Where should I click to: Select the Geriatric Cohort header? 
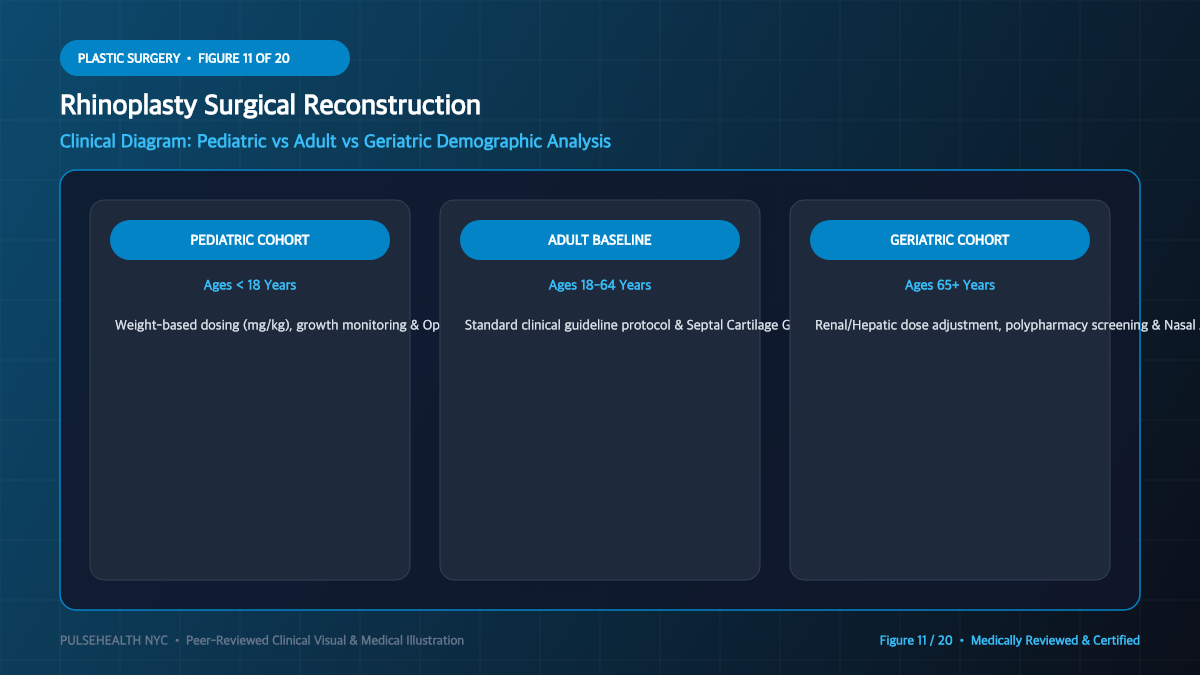click(950, 240)
